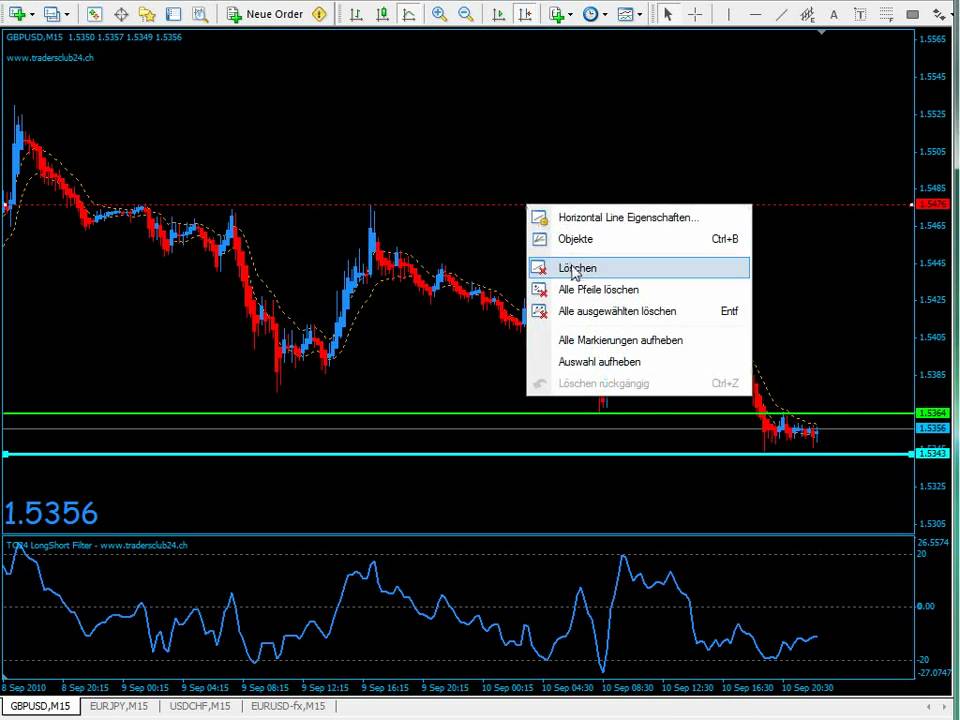Select the Text Label tool
The height and width of the screenshot is (720, 960).
(x=860, y=13)
